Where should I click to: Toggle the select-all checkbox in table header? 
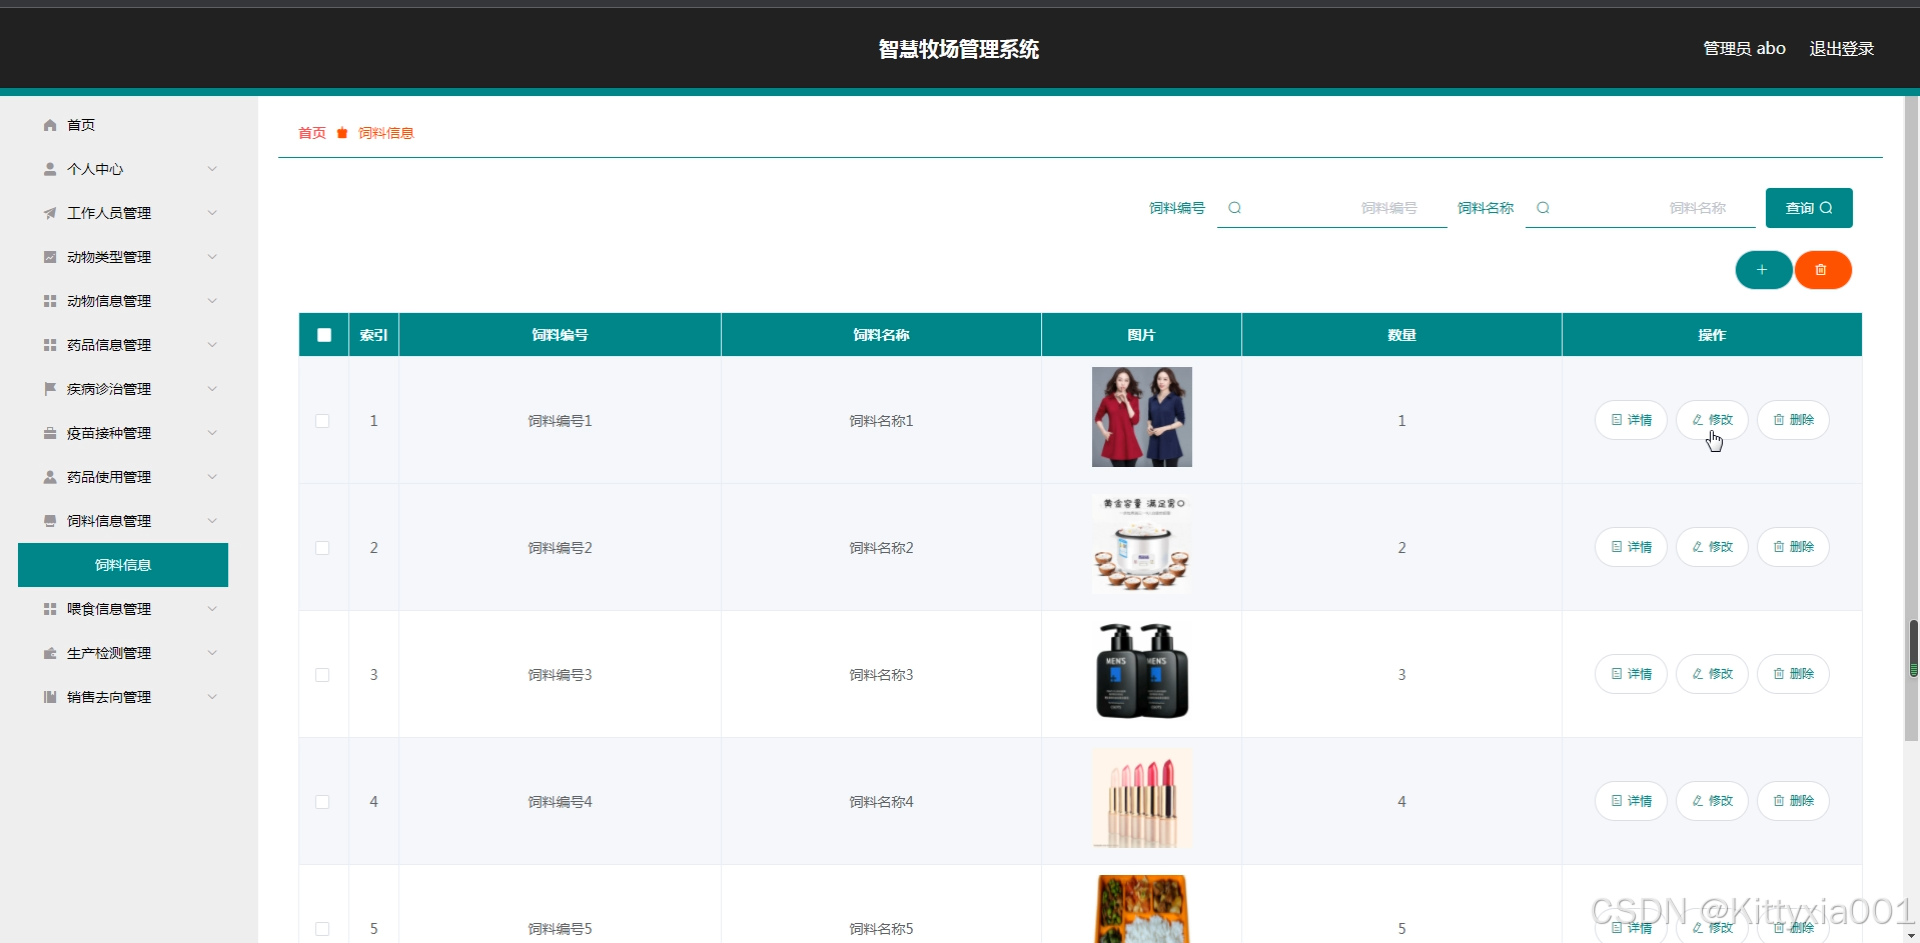pyautogui.click(x=324, y=335)
